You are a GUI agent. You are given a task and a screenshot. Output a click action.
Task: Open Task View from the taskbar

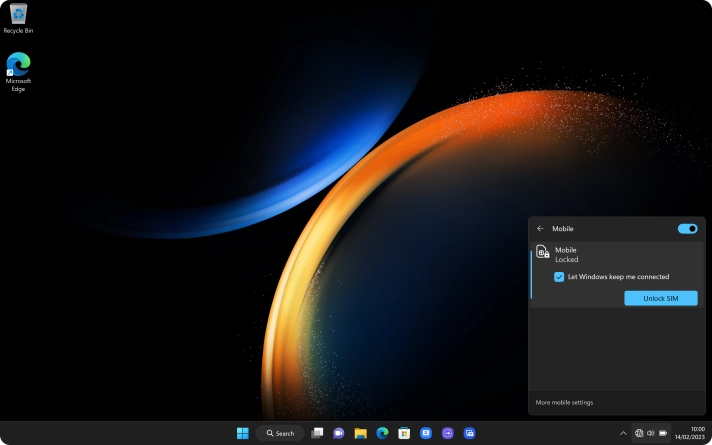point(317,433)
